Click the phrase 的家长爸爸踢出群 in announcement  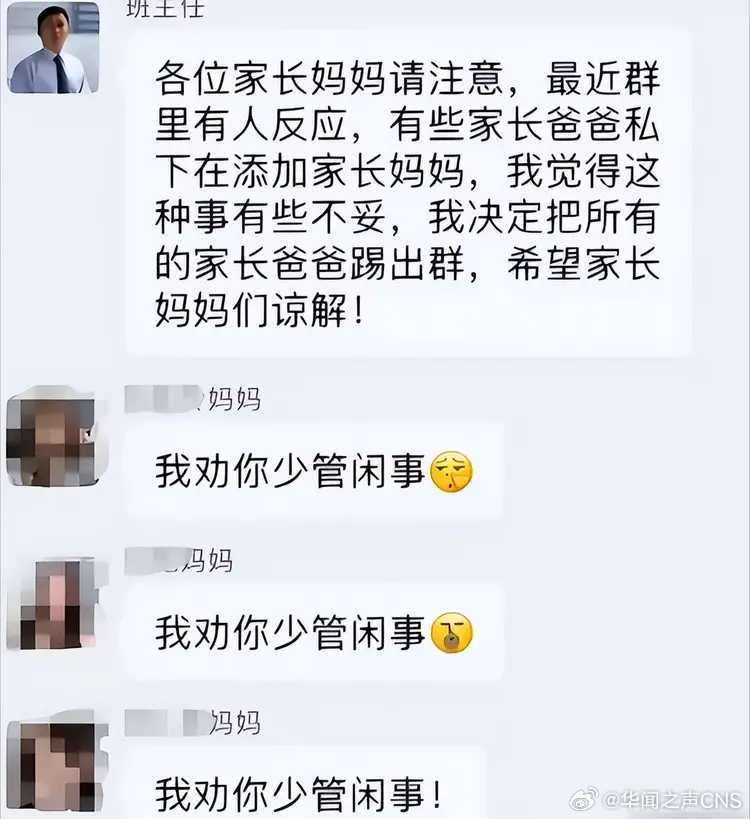(309, 263)
